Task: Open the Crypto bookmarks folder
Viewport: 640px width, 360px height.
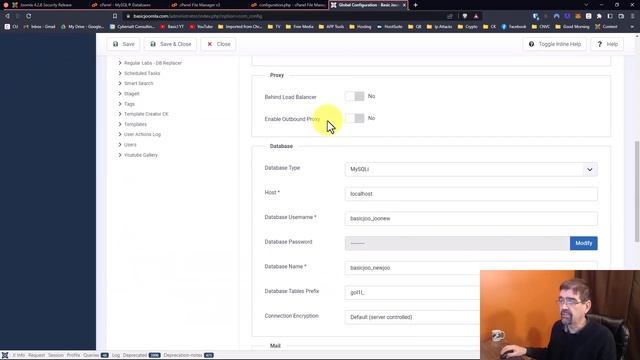Action: point(467,27)
